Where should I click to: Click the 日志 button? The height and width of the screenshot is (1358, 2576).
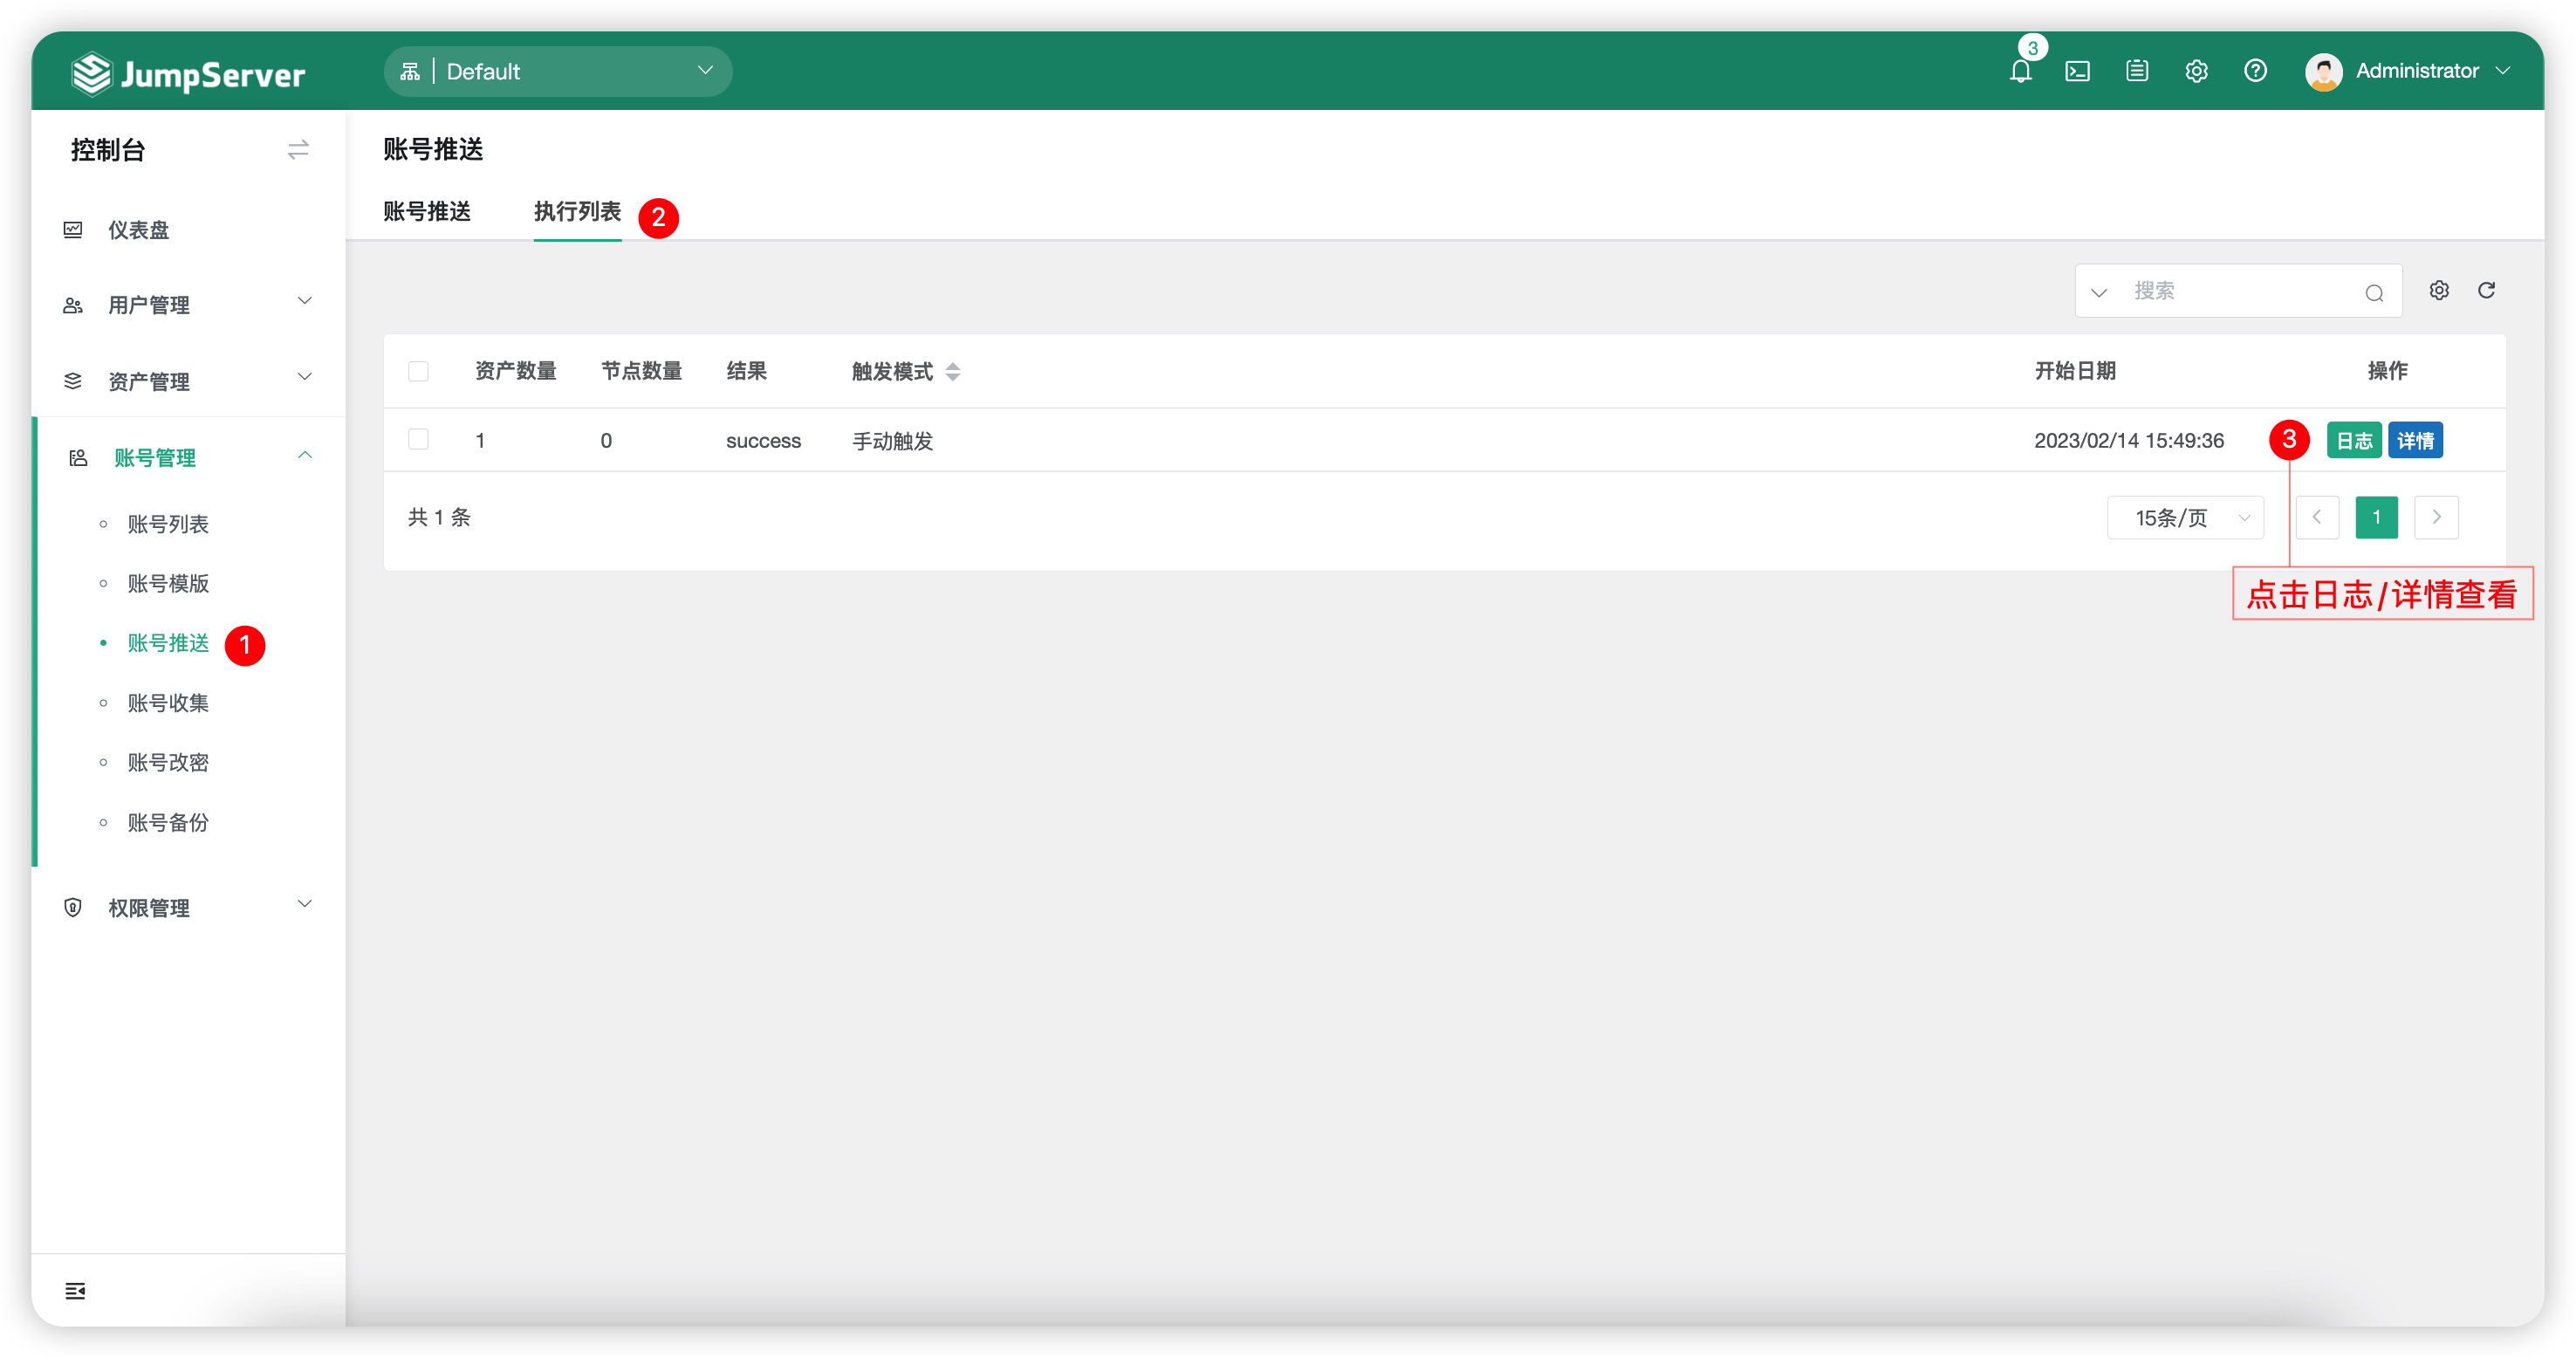[x=2354, y=440]
